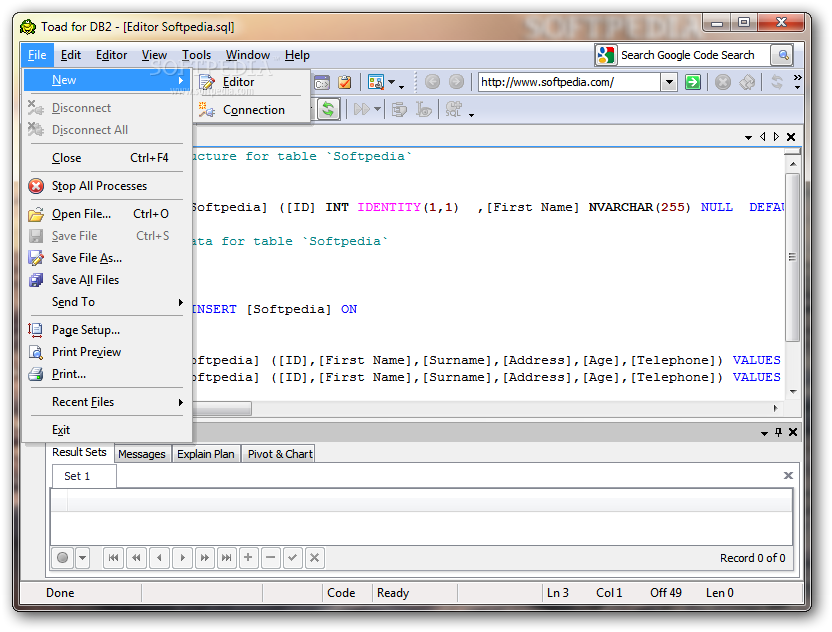Click the browser Back arrow button
832x632 pixels.
432,82
